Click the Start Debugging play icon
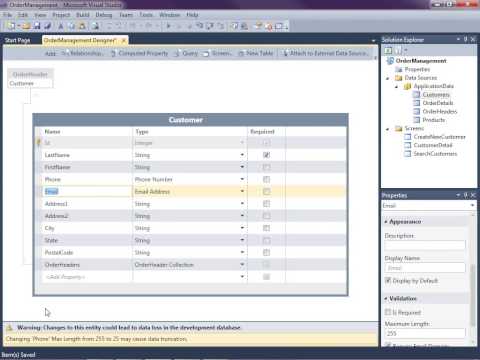480x360 pixels. pyautogui.click(x=168, y=26)
